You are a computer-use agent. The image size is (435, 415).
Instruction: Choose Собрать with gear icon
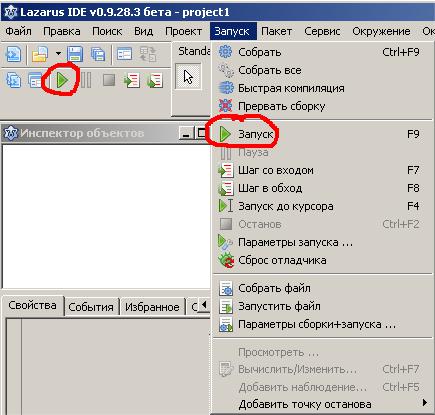pos(323,52)
